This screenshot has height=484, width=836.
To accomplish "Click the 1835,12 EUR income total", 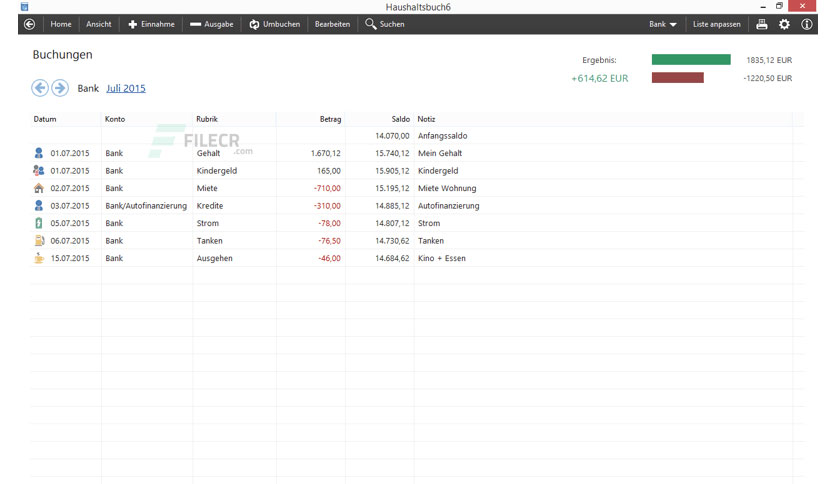I will pos(769,60).
